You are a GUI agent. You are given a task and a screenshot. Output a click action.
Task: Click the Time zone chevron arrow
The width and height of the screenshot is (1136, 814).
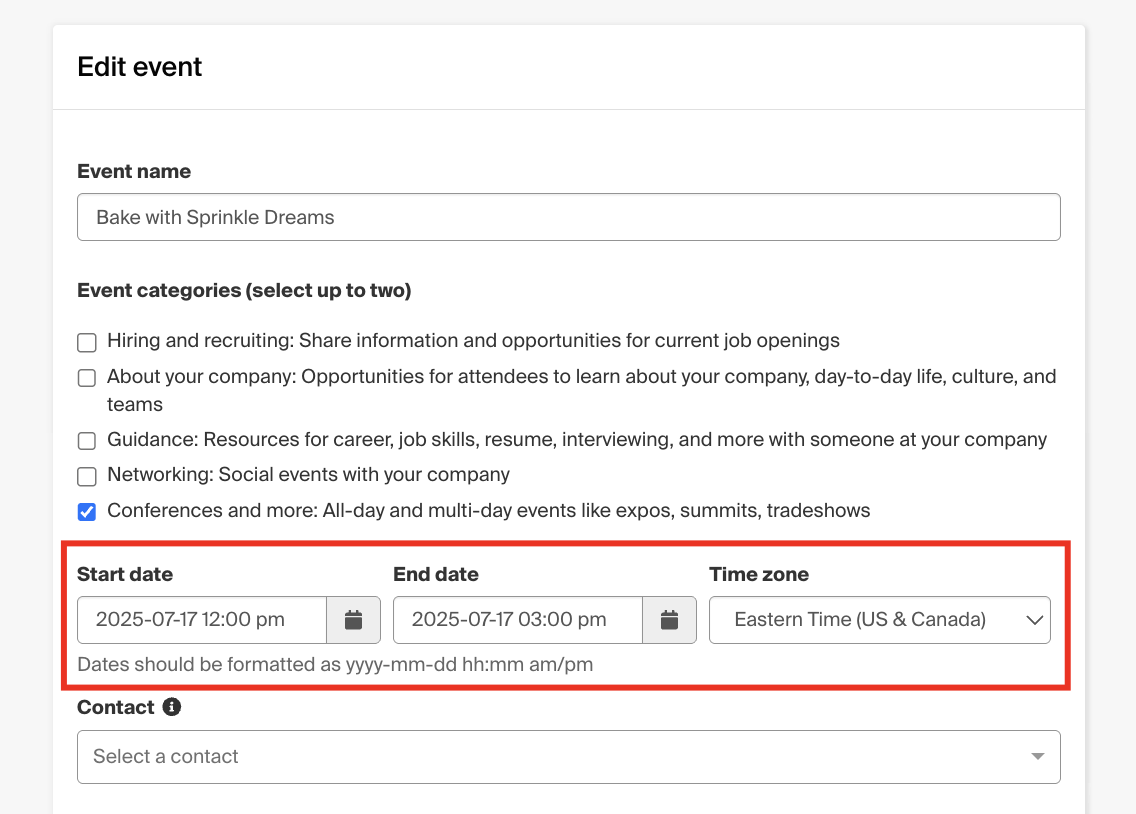(x=1035, y=620)
